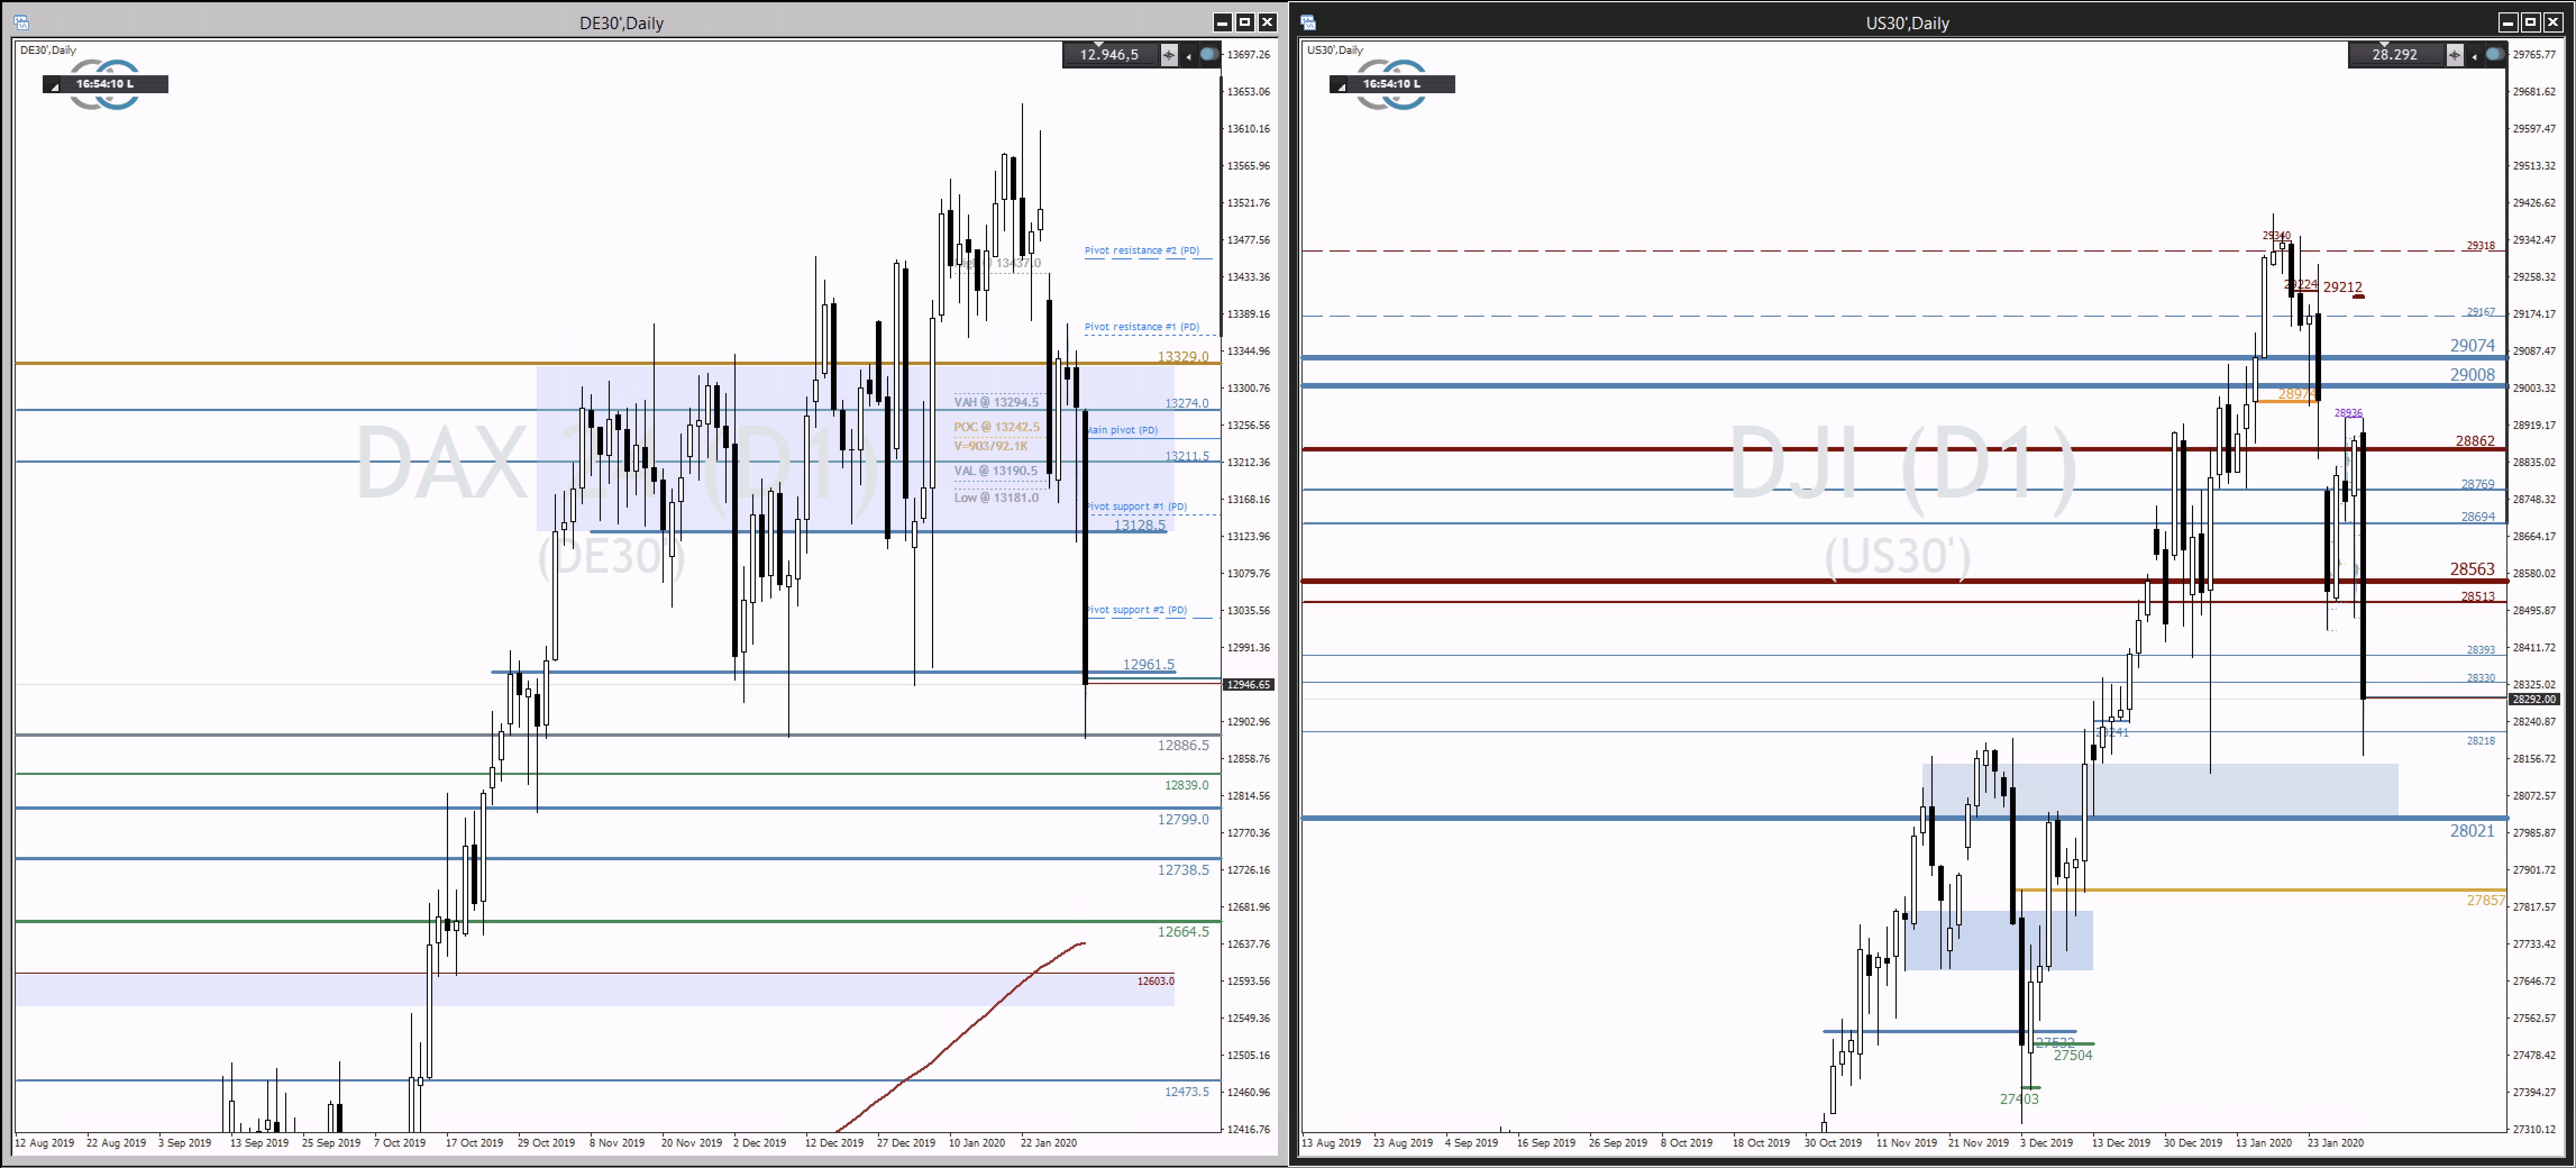Select the 12961.5 level label
The image size is (2576, 1168).
click(x=1149, y=664)
